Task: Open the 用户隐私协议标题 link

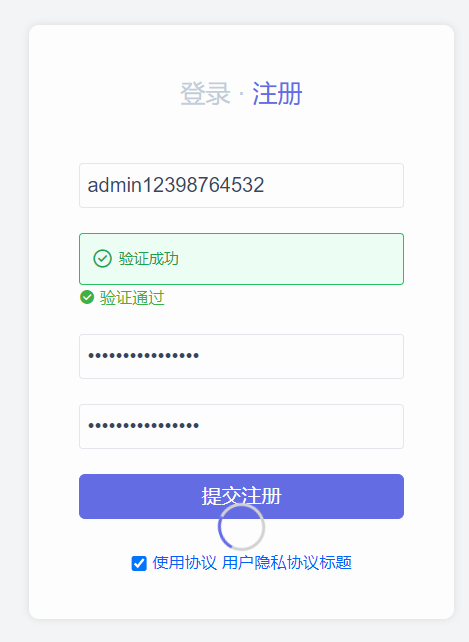Action: (x=287, y=563)
